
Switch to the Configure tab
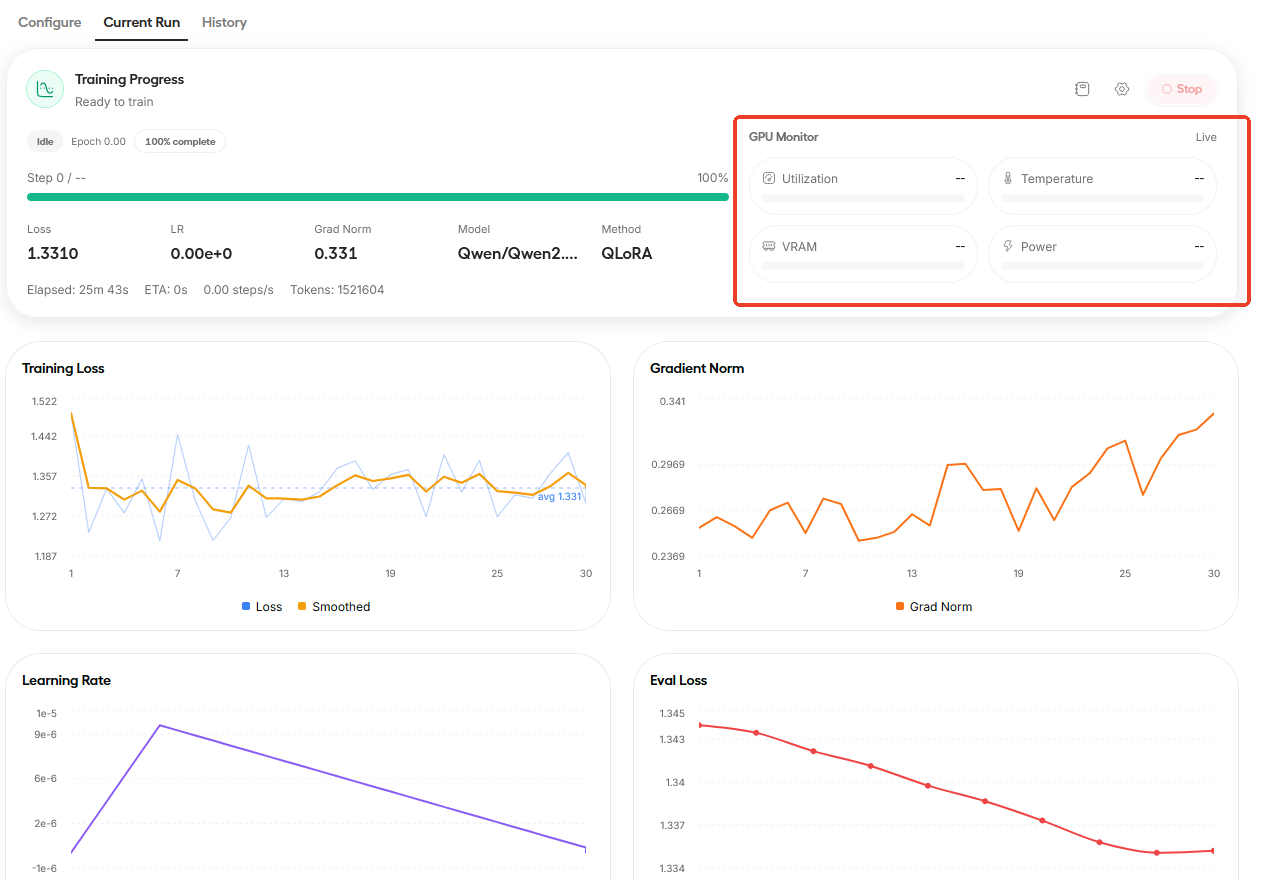(x=50, y=22)
